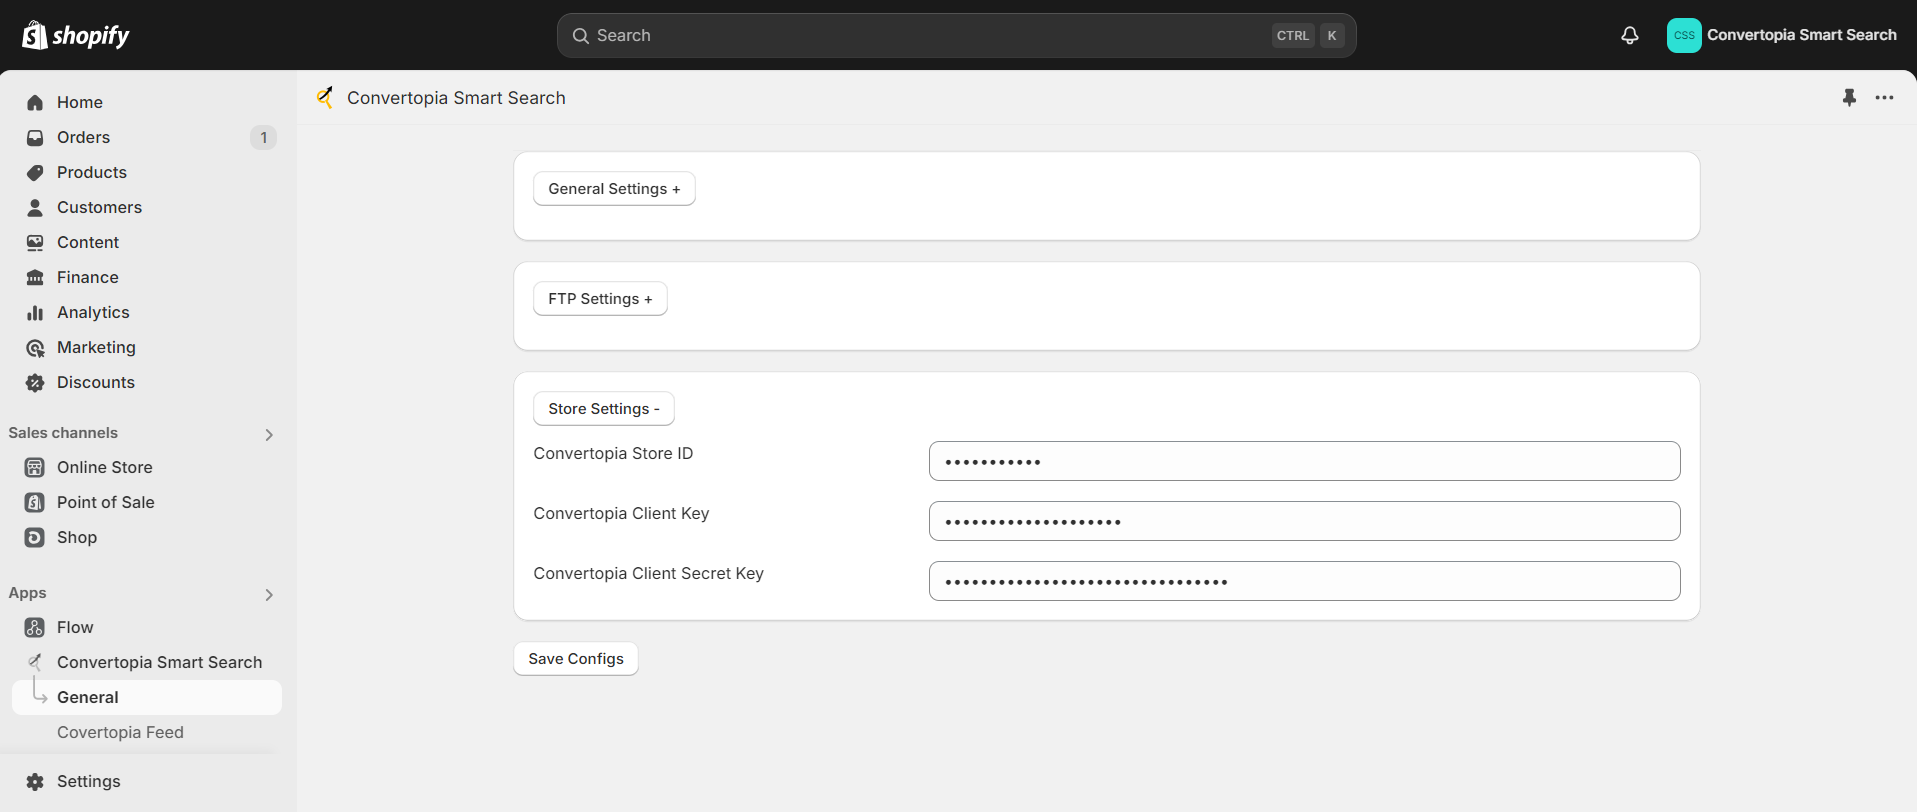Expand the General Settings section

click(614, 188)
